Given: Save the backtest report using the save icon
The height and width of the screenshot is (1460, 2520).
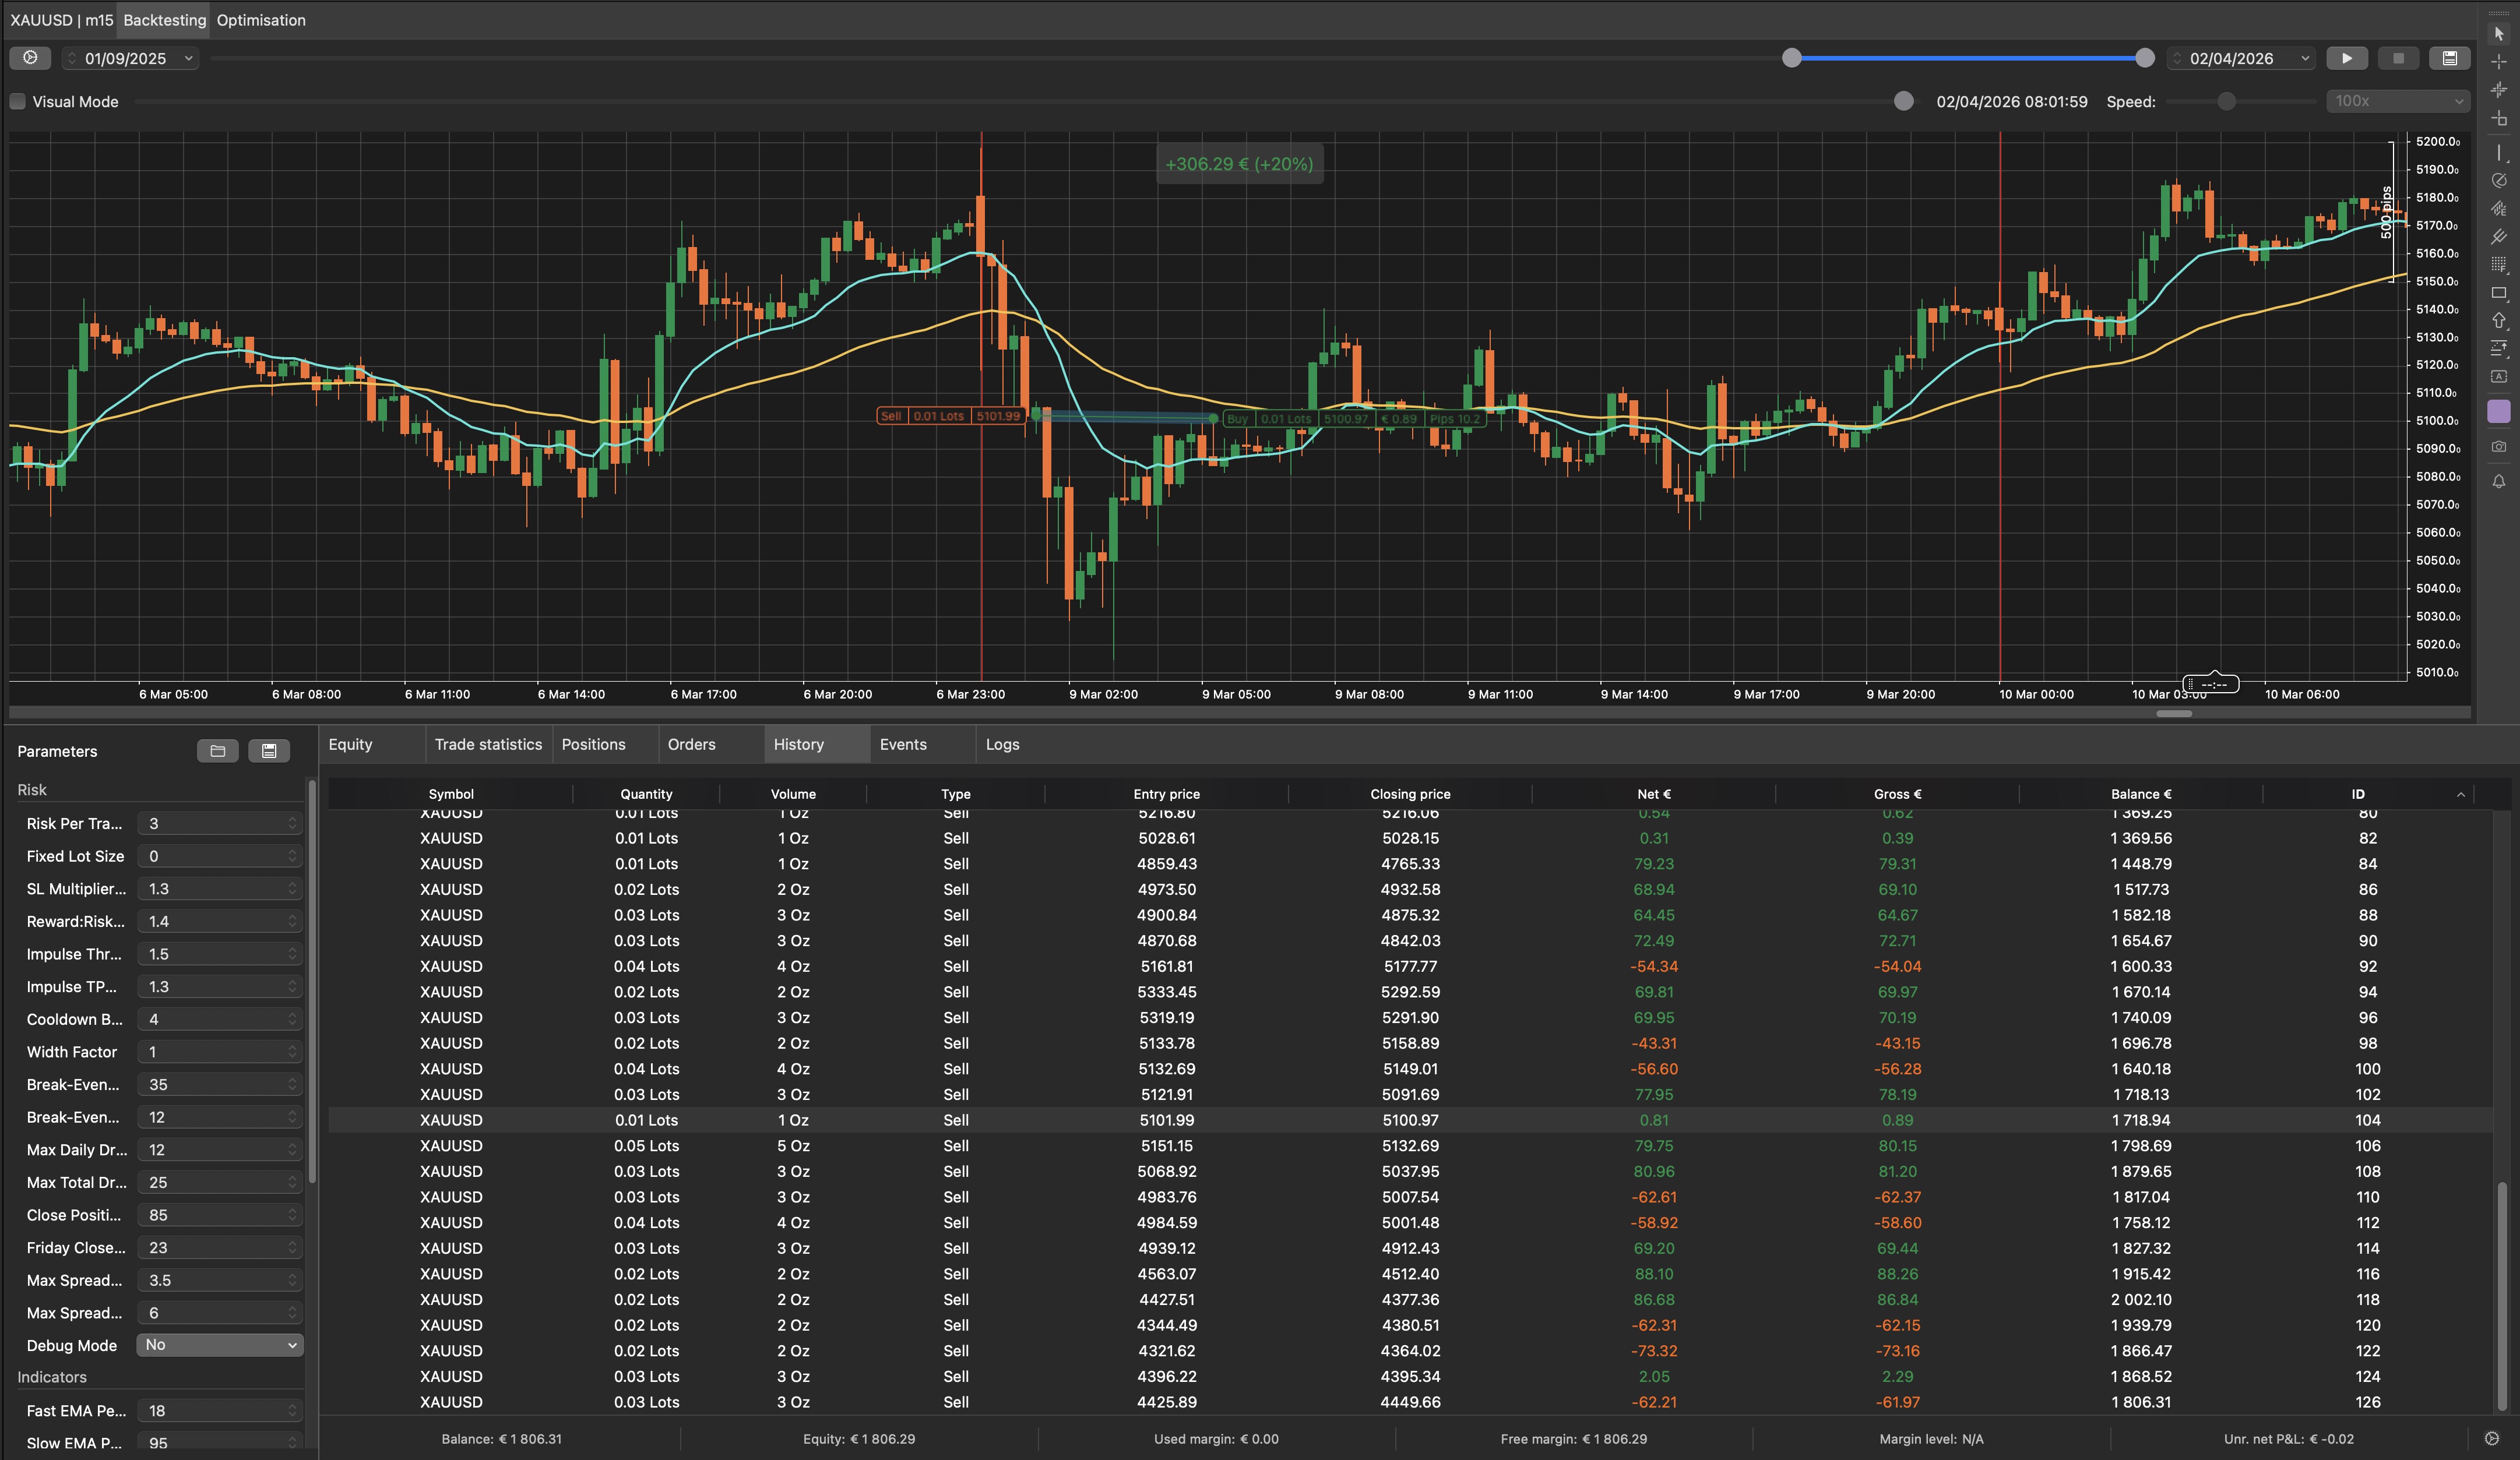Looking at the screenshot, I should (x=2450, y=58).
